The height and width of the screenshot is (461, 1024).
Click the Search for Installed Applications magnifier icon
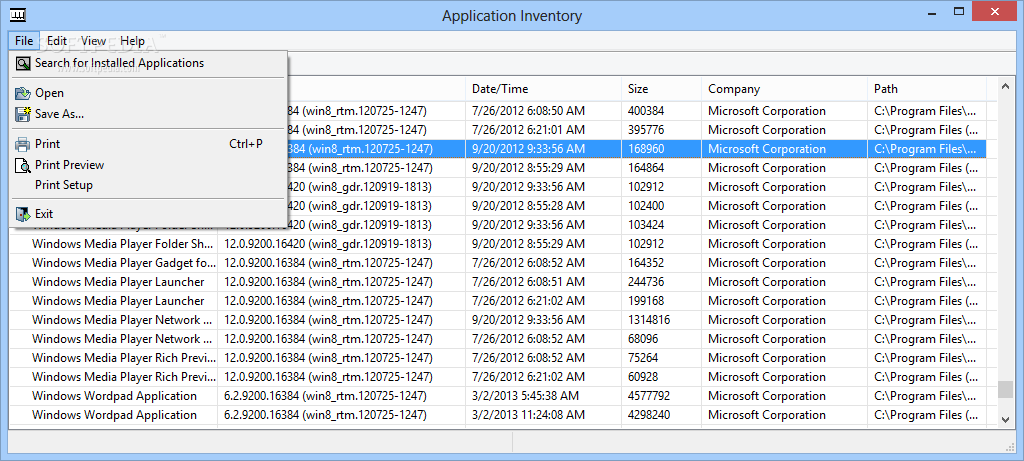click(23, 63)
